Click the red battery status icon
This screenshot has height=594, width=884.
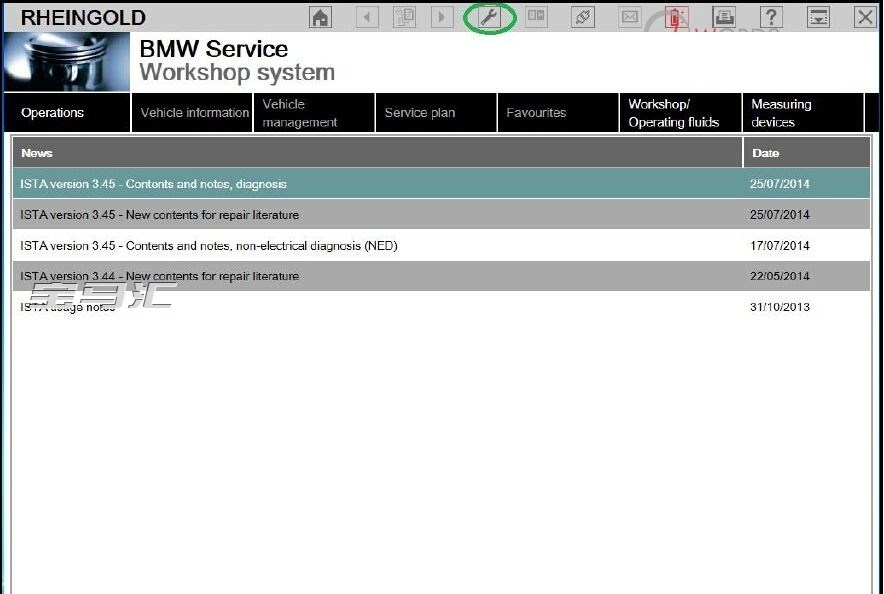click(677, 17)
